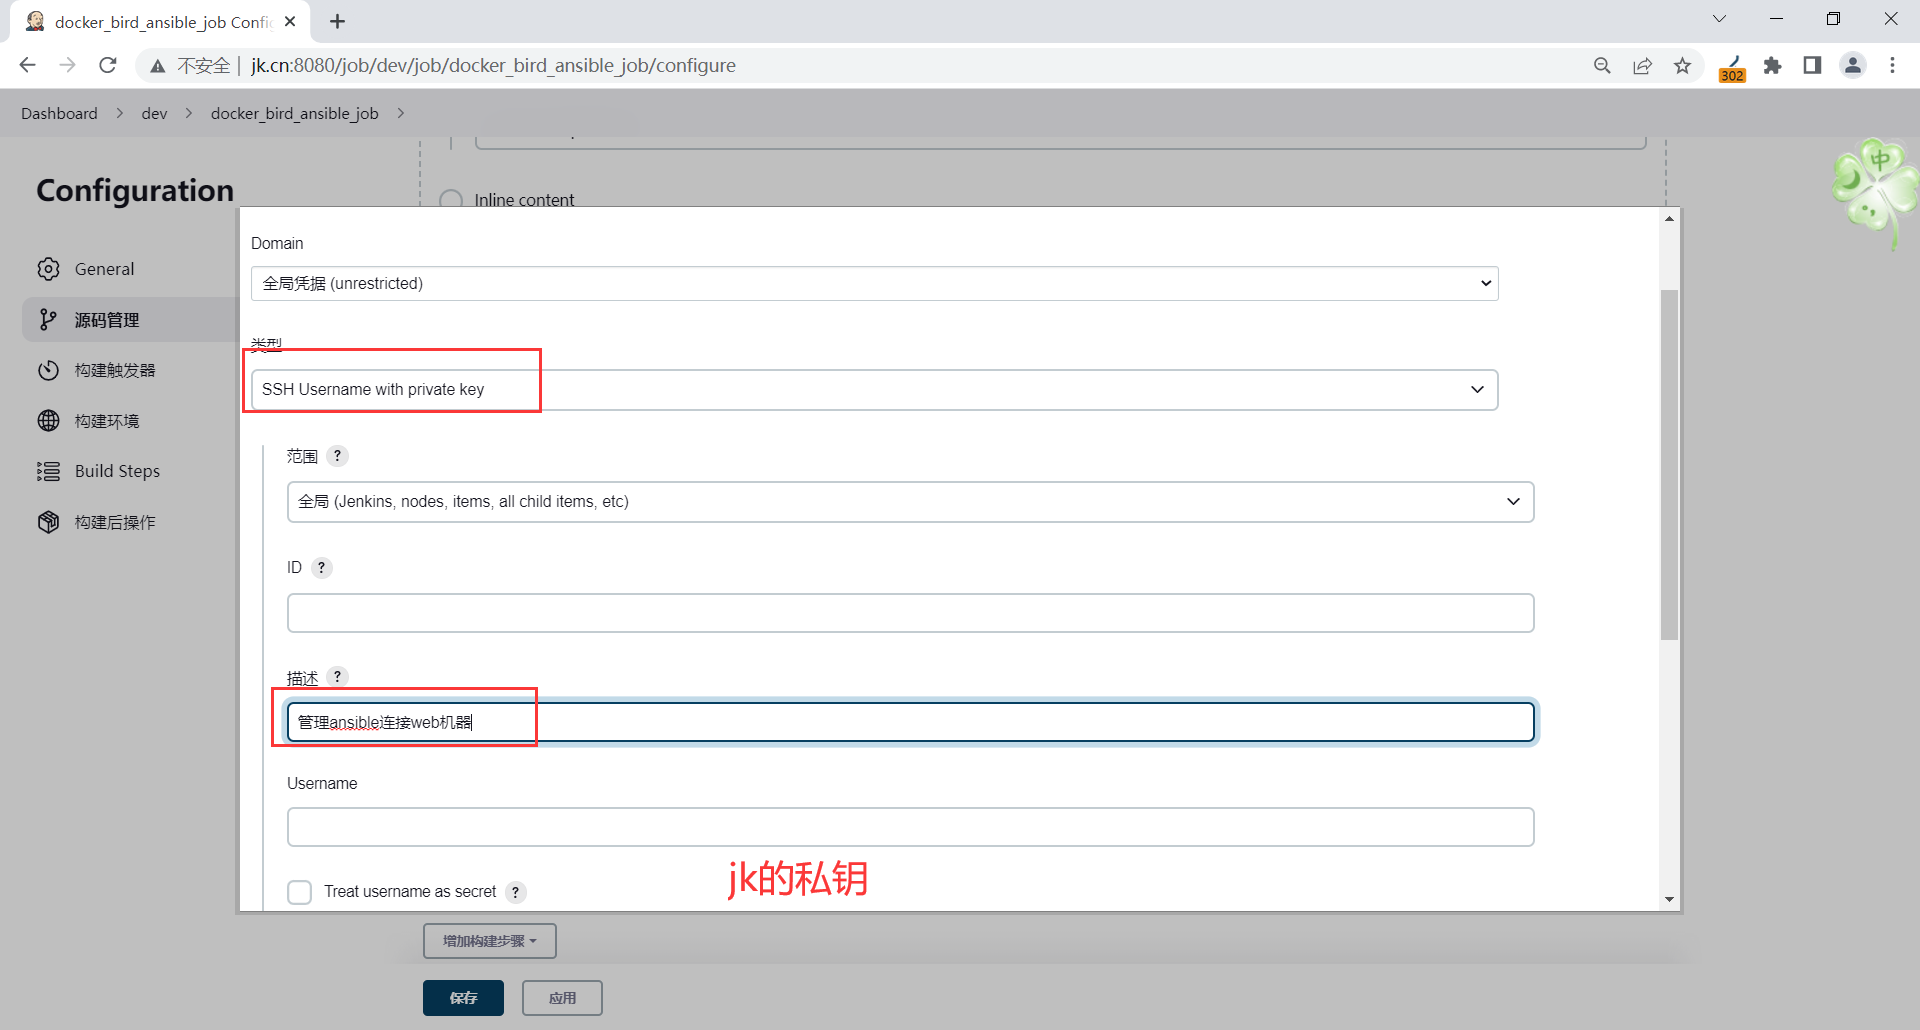Toggle the browser side panel
Image resolution: width=1920 pixels, height=1030 pixels.
pyautogui.click(x=1812, y=65)
